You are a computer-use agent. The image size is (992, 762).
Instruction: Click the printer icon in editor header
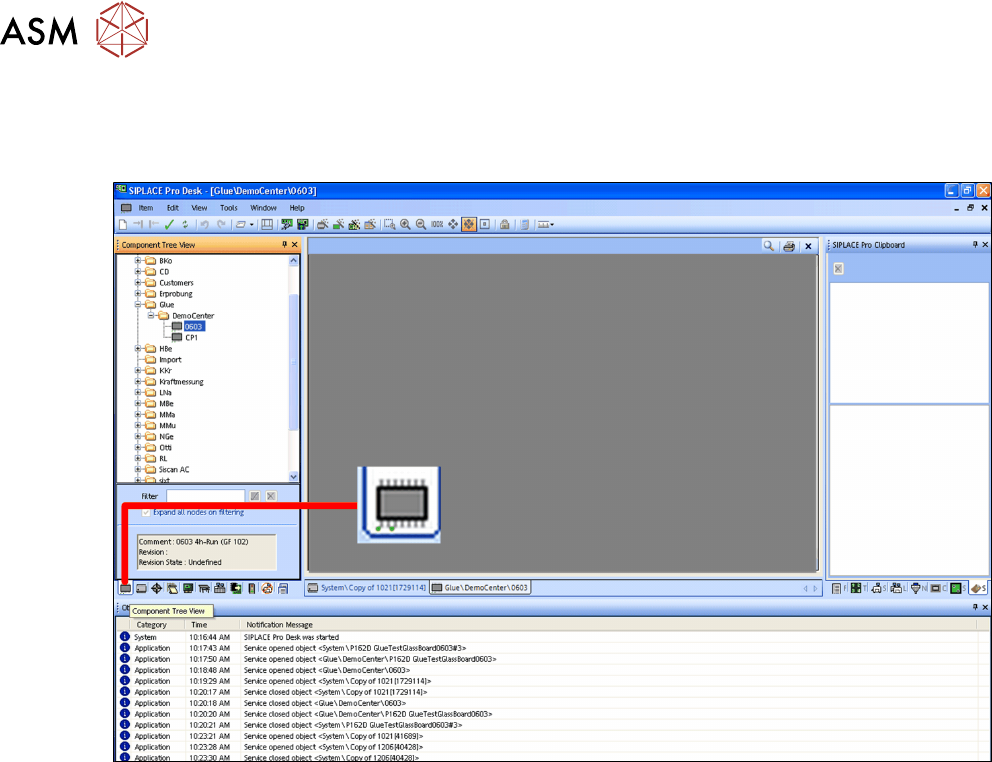coord(789,247)
